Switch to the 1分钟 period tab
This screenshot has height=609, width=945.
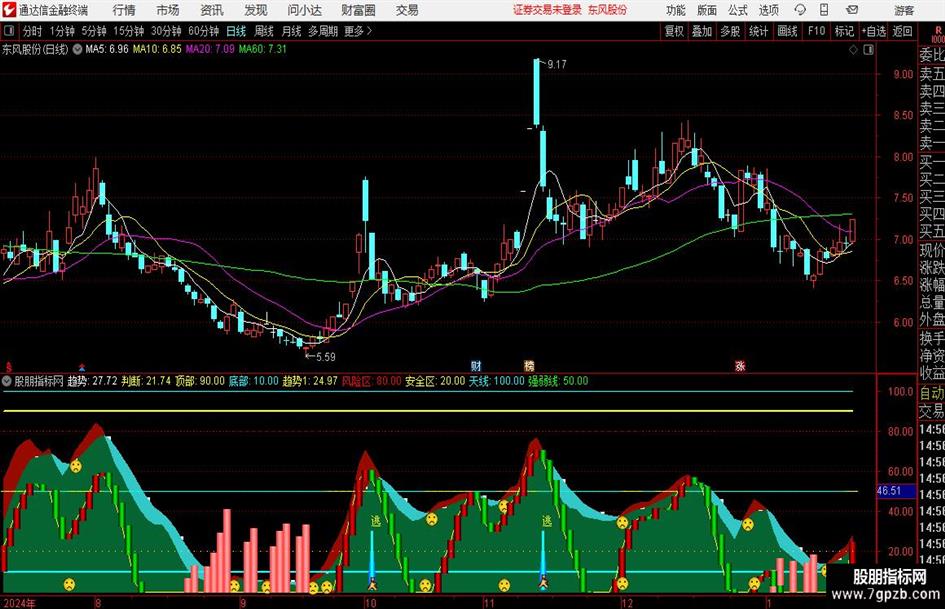(62, 31)
